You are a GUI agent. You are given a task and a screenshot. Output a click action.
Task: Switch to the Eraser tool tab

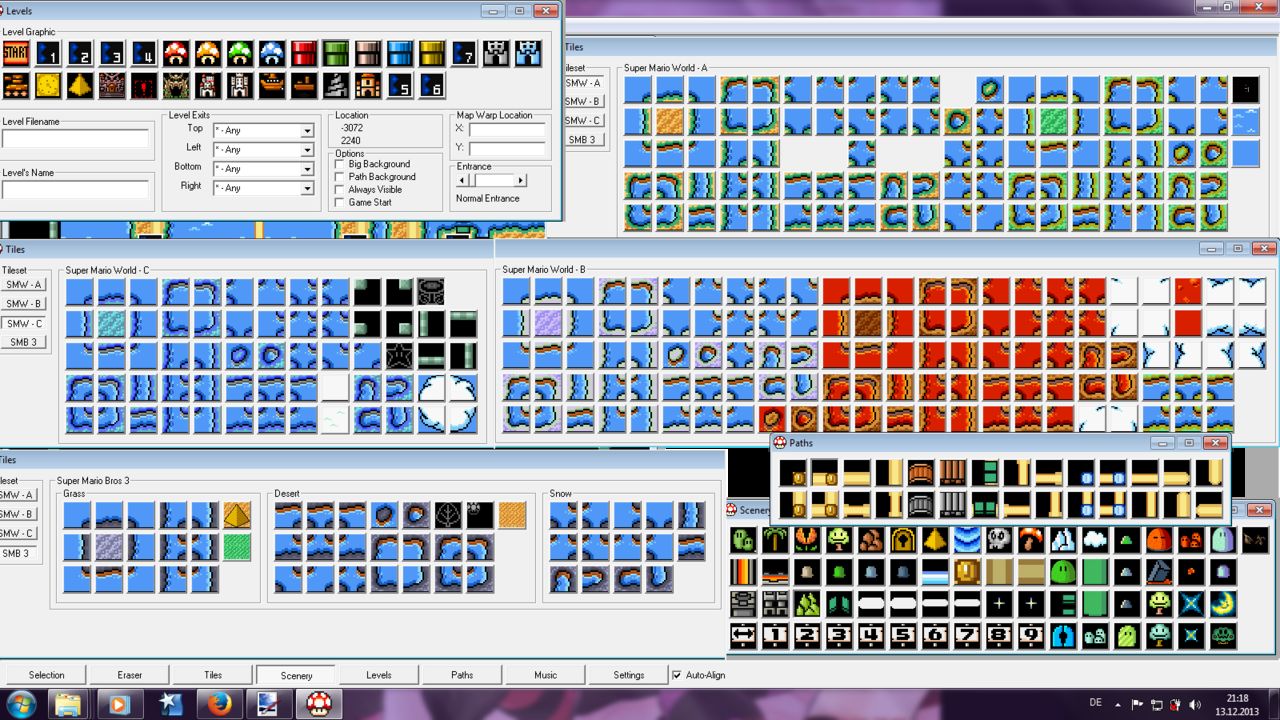(130, 675)
